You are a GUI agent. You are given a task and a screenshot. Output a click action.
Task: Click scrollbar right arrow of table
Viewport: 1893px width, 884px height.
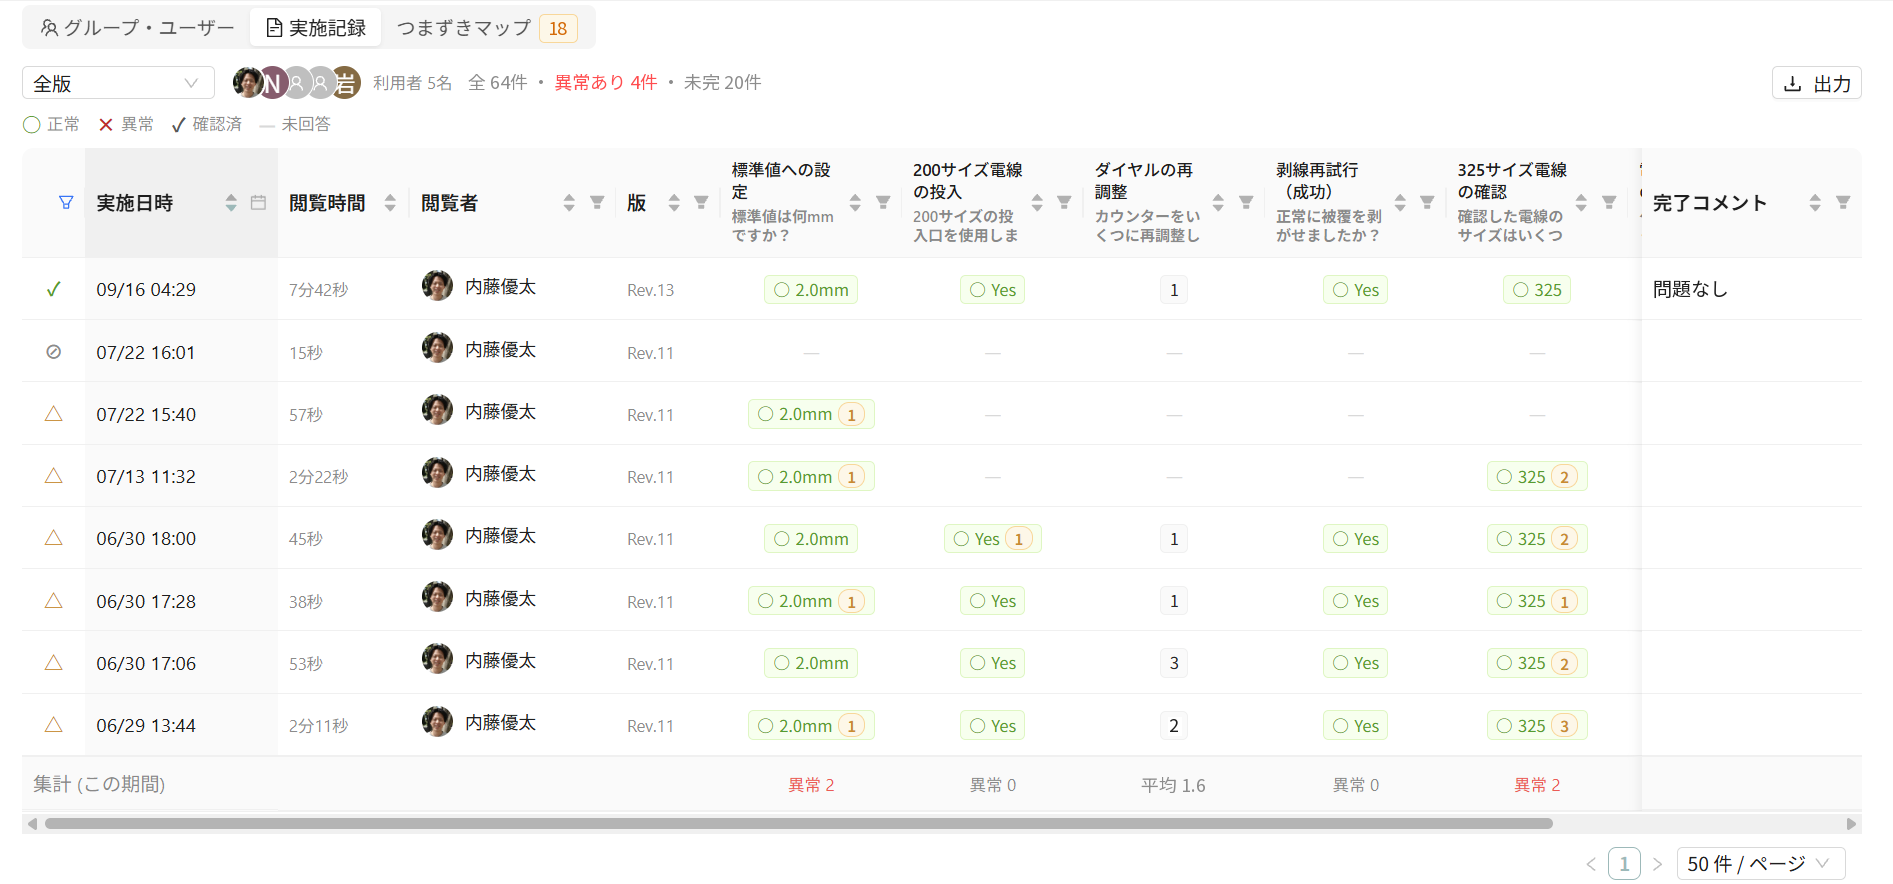click(1851, 824)
